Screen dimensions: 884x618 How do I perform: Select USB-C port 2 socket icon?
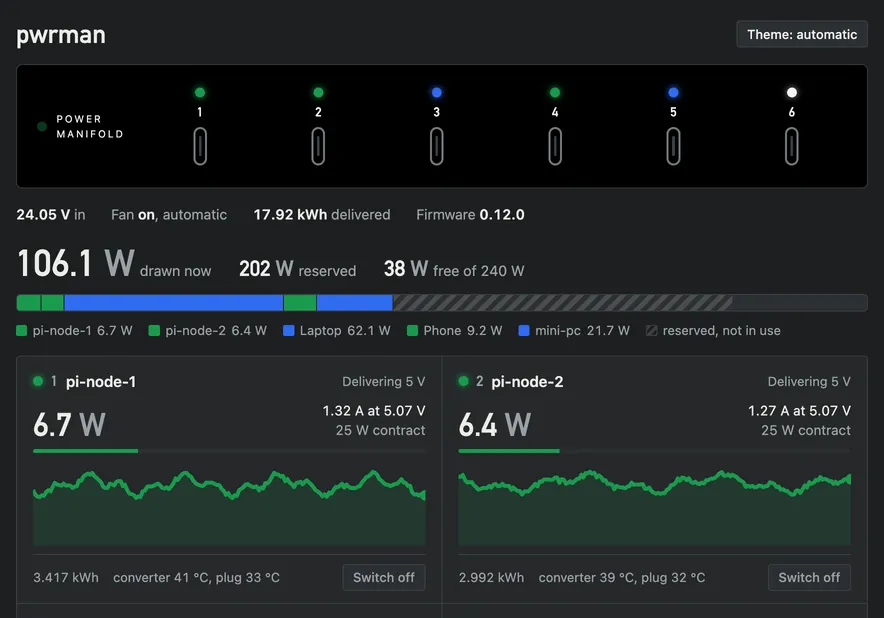(319, 147)
